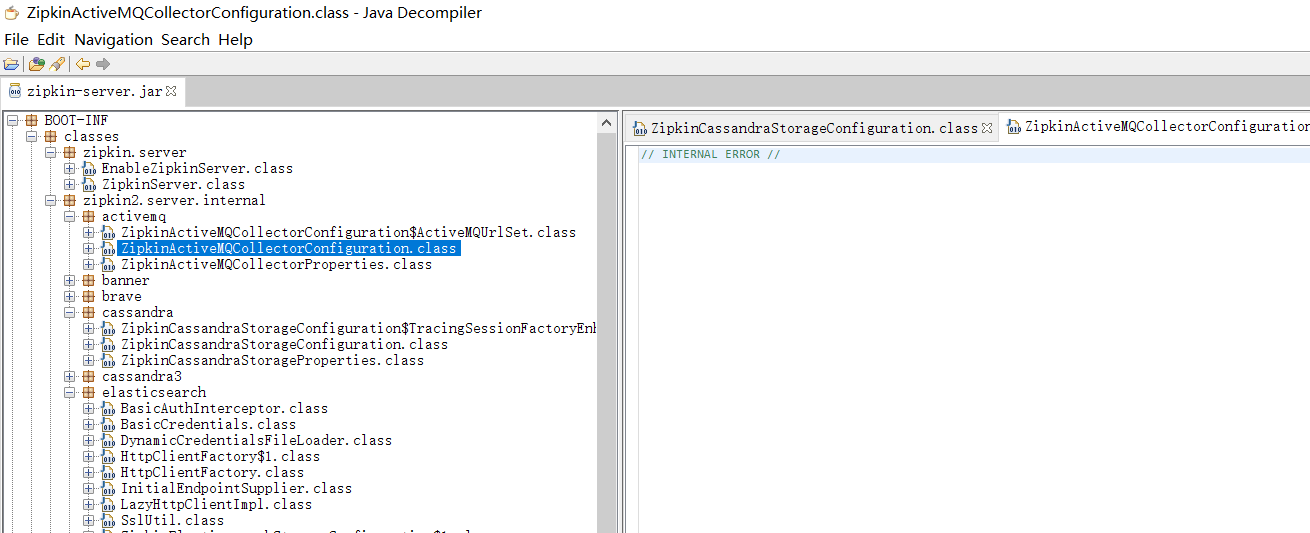Collapse the cassandra package node

[x=69, y=312]
